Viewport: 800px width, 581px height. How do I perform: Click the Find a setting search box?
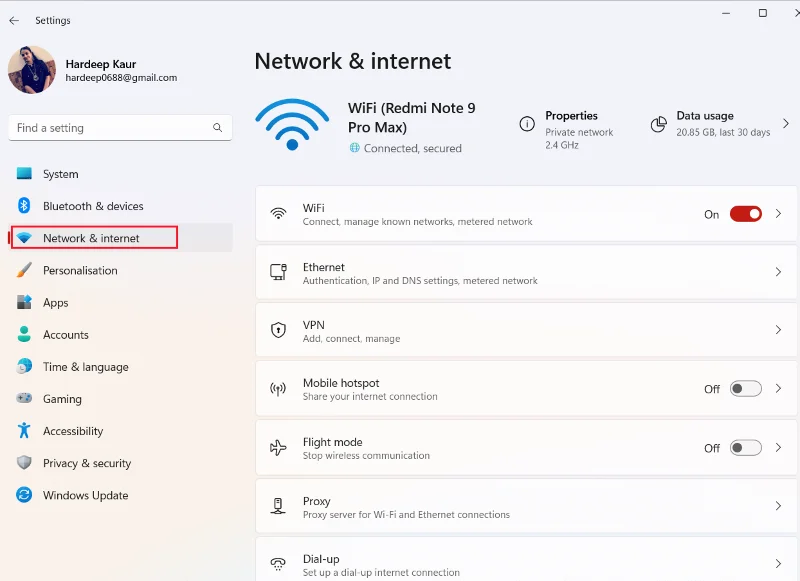tap(120, 128)
